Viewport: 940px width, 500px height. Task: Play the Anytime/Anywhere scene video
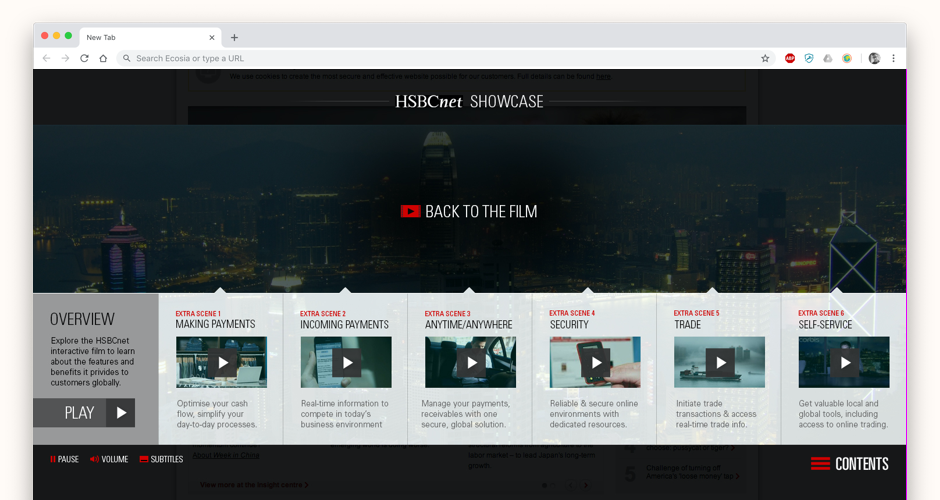(471, 362)
